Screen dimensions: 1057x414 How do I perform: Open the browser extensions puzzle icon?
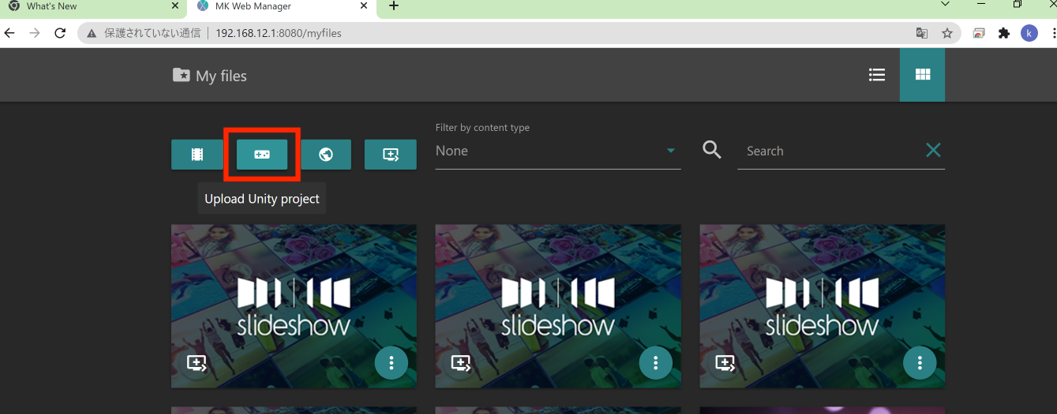pos(1004,33)
